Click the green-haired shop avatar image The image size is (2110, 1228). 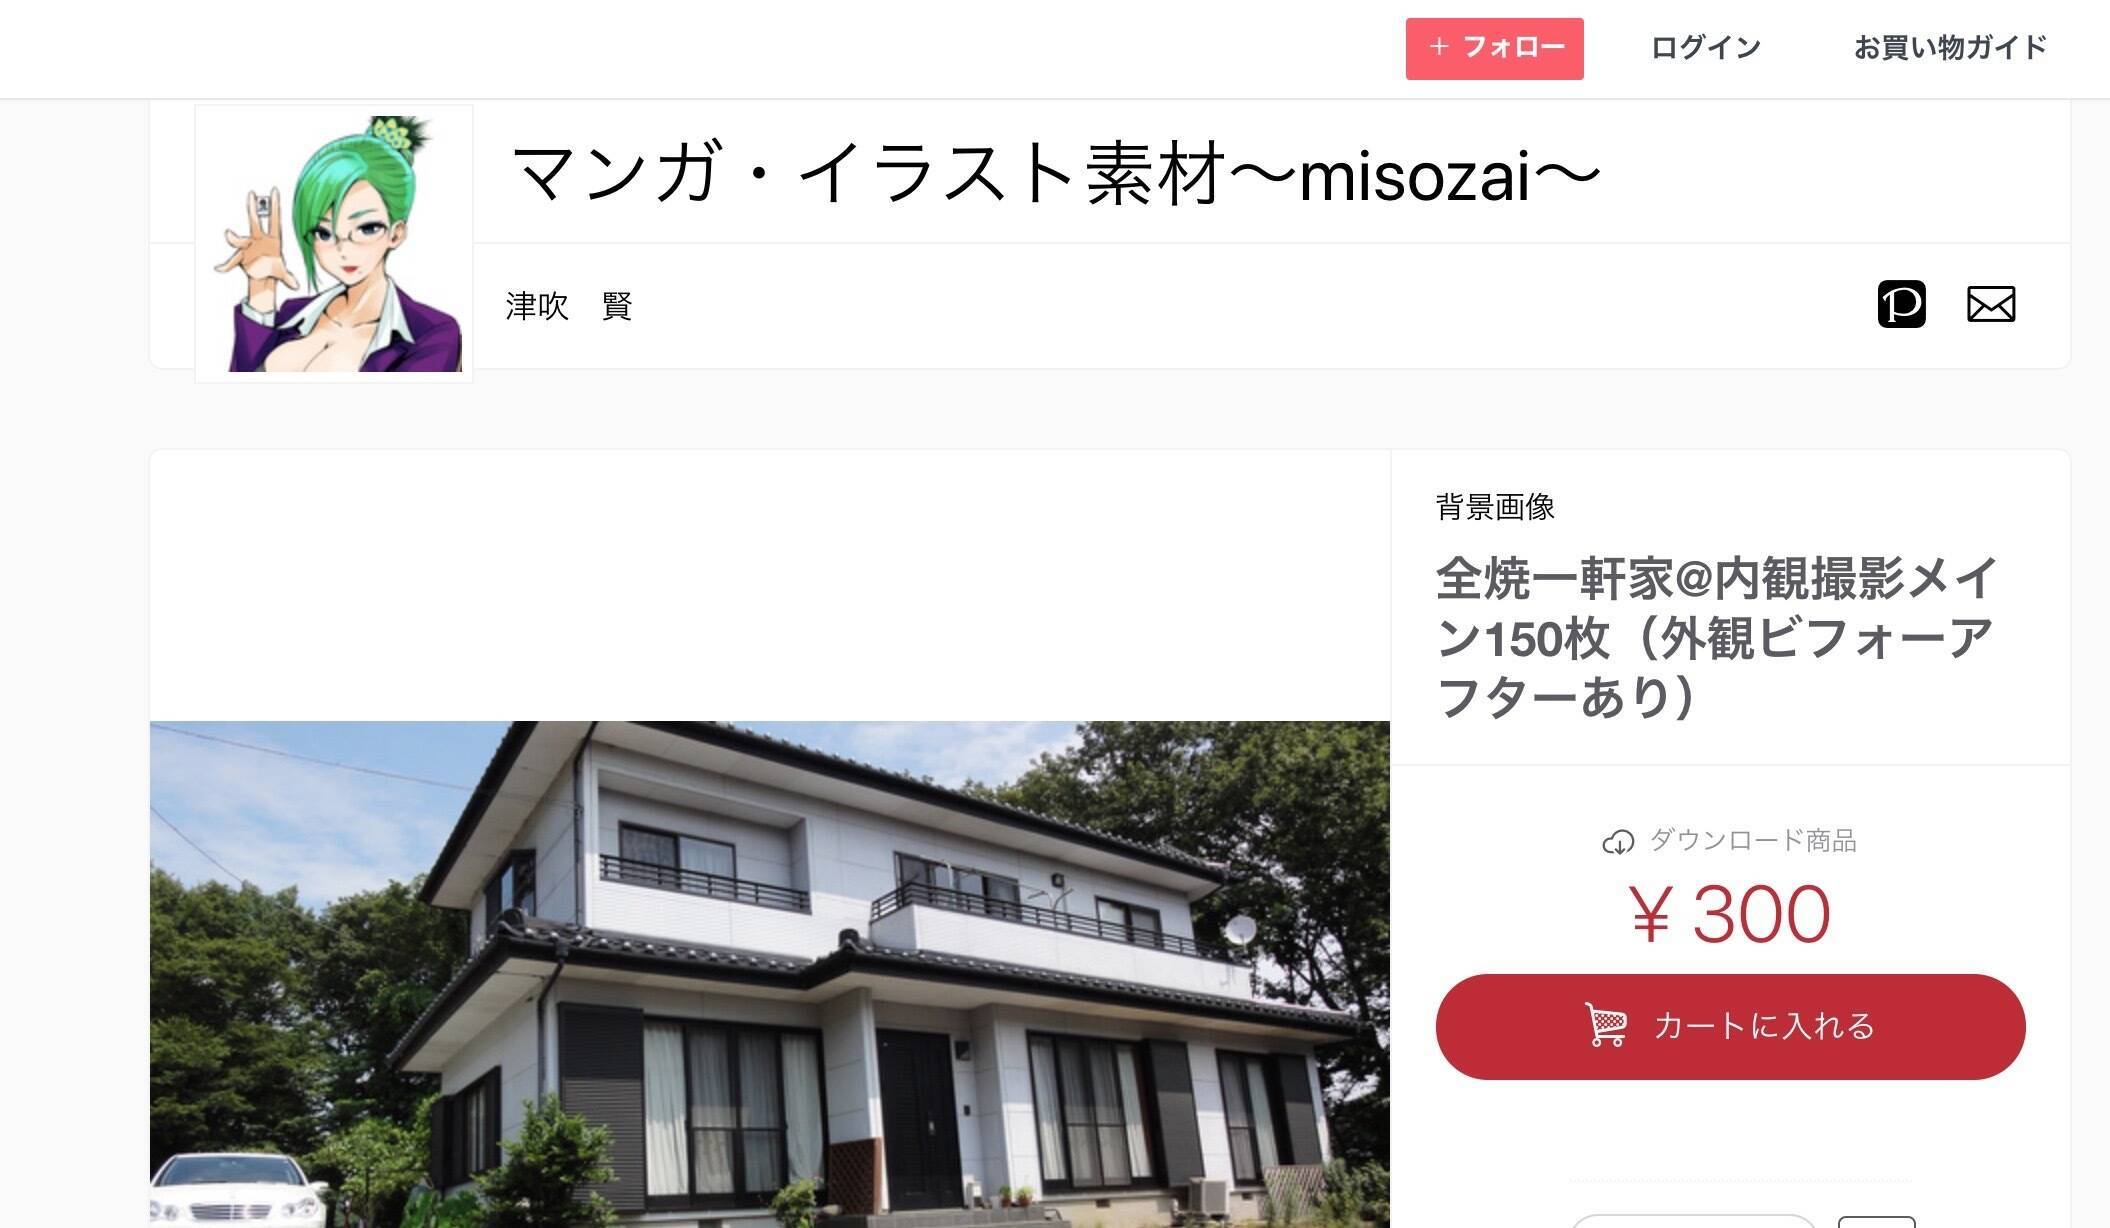[334, 243]
